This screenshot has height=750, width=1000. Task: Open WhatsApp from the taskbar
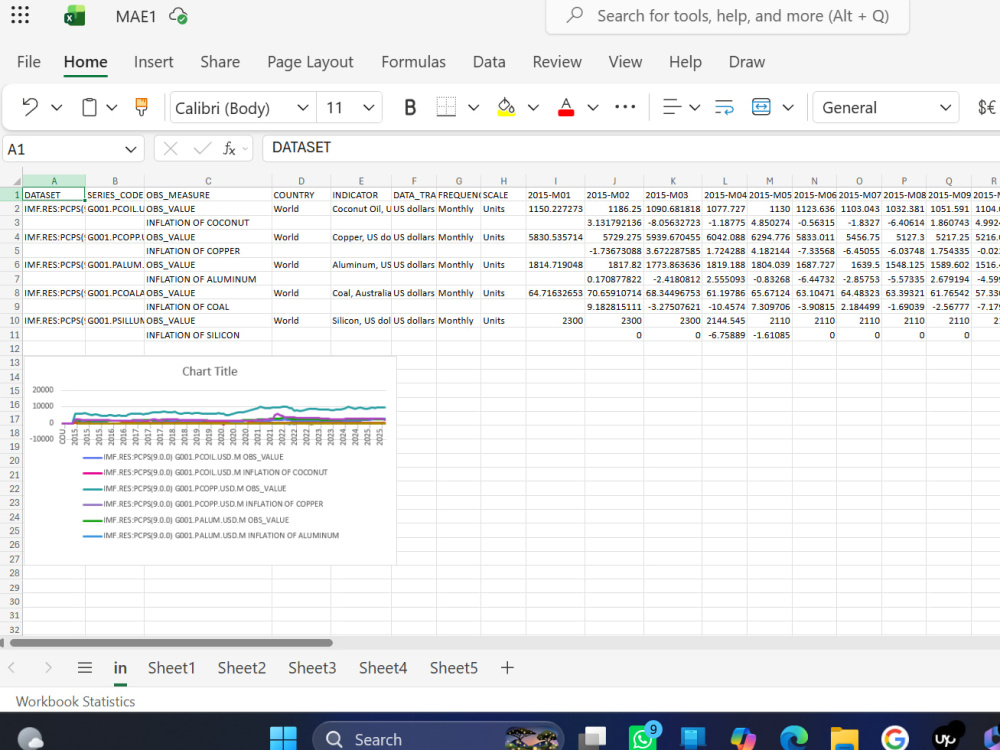point(643,737)
